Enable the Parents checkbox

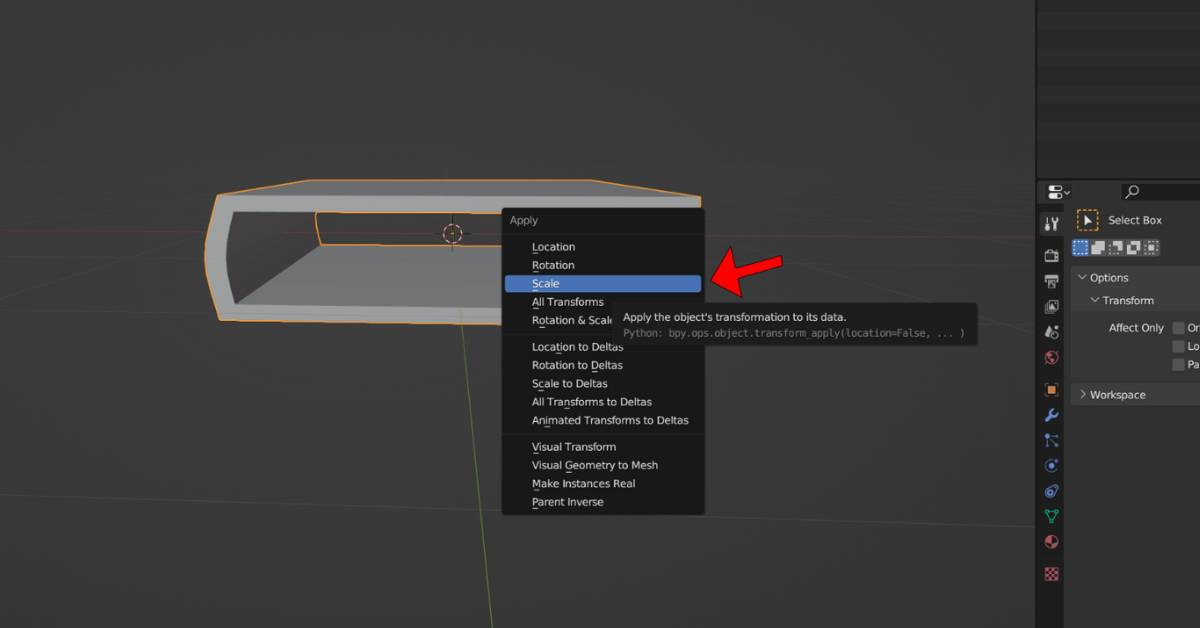point(1178,363)
